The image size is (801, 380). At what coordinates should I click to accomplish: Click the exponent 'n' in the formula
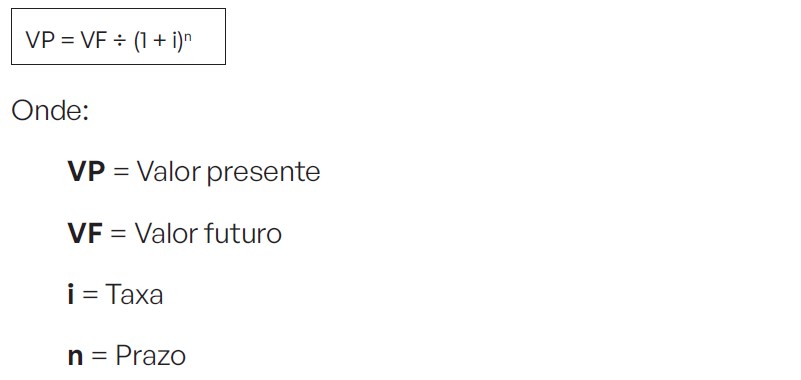click(x=187, y=37)
